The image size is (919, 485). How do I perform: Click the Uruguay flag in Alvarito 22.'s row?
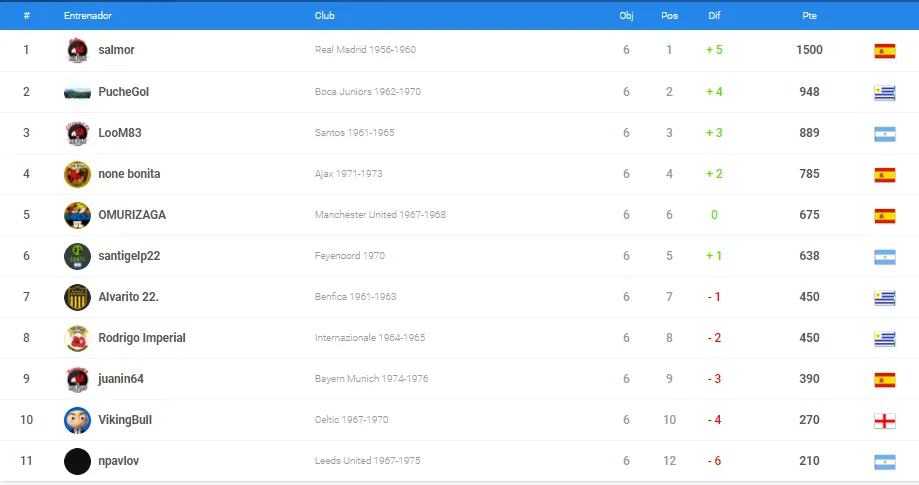click(884, 298)
